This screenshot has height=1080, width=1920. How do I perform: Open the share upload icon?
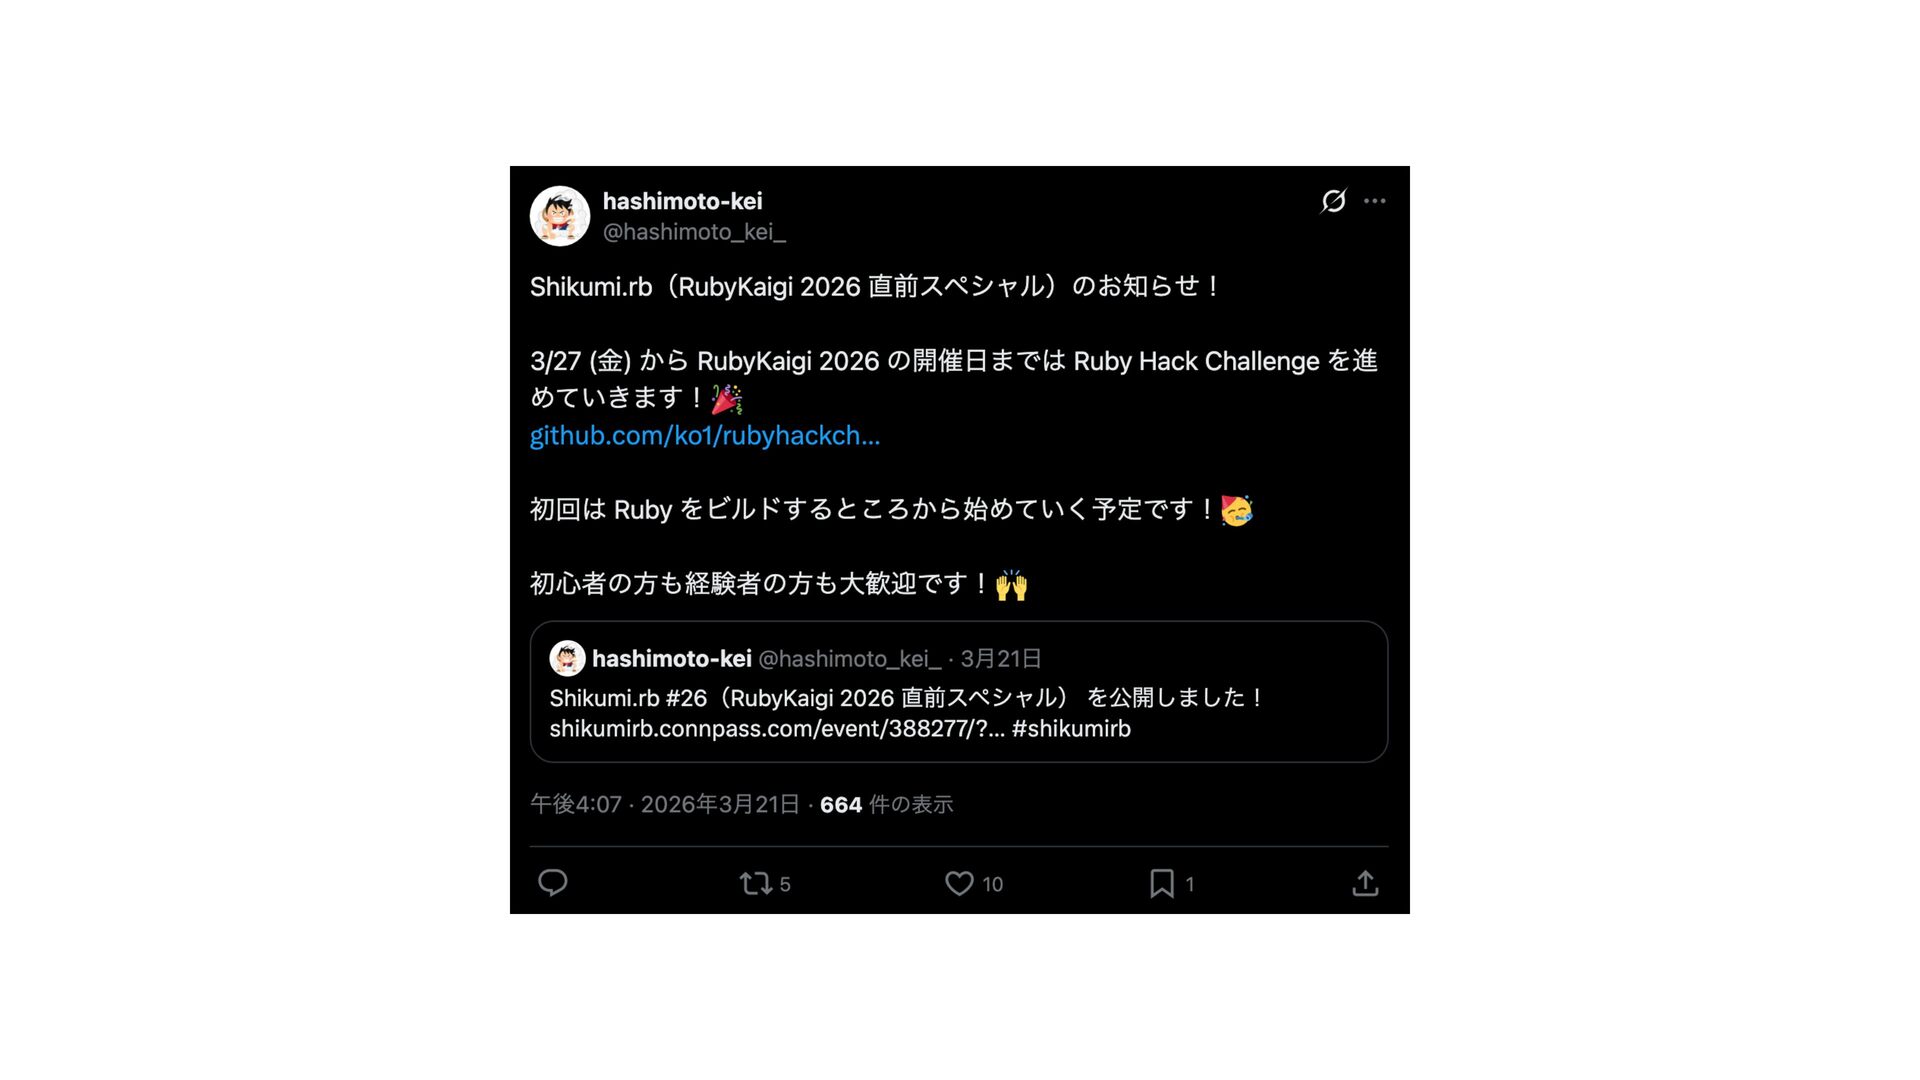tap(1365, 883)
